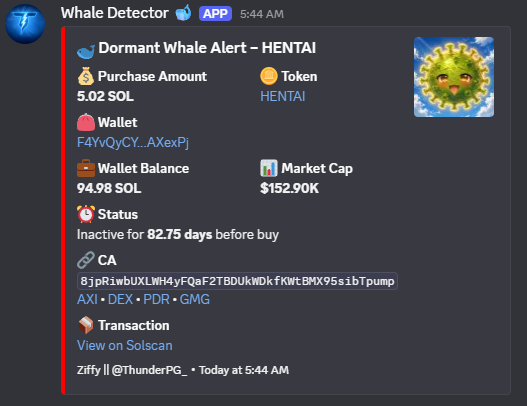Click the whale emoji in alert title
This screenshot has height=406, width=527.
[x=86, y=51]
